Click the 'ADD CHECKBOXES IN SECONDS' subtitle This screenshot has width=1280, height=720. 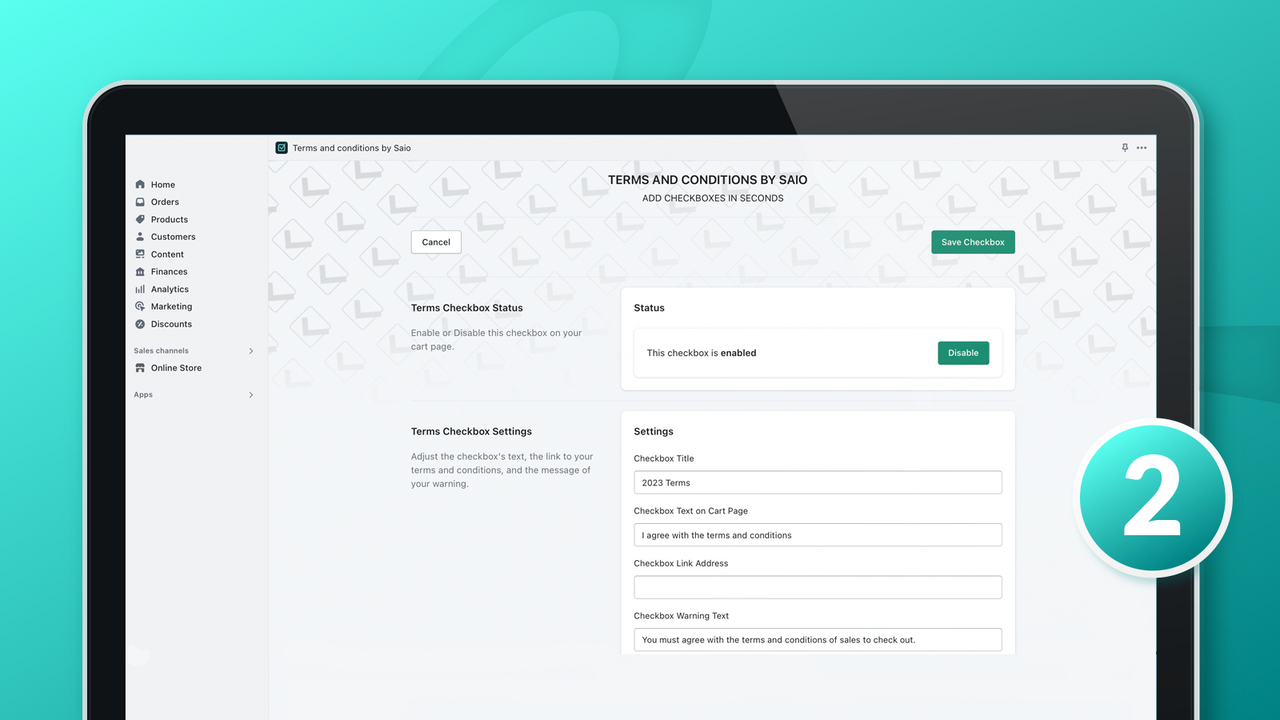[x=713, y=198]
